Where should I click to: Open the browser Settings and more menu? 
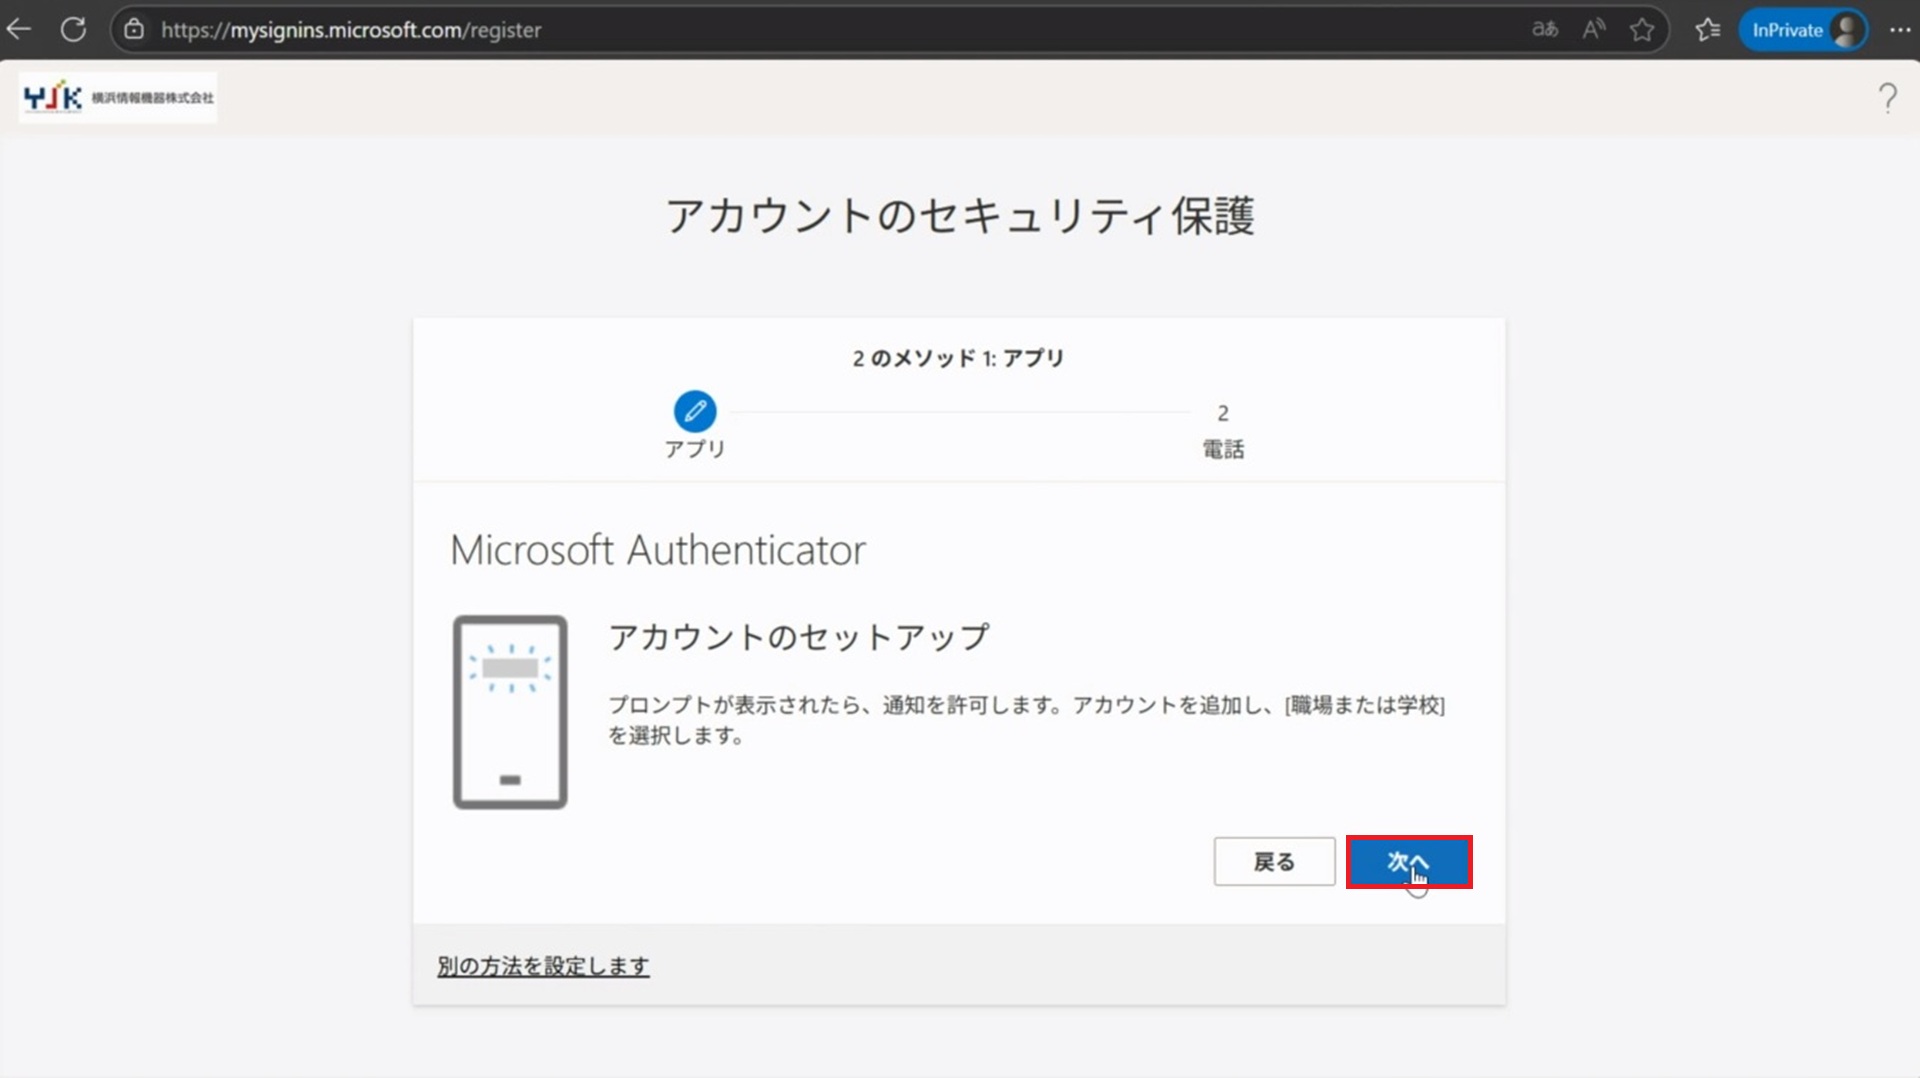(x=1899, y=30)
